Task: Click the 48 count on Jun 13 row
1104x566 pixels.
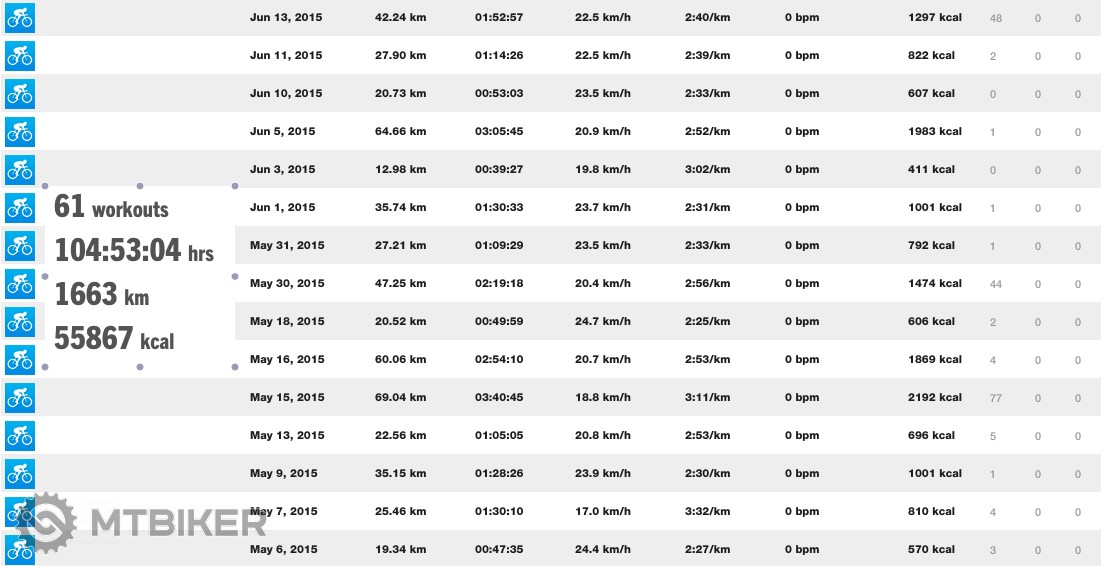Action: click(x=995, y=18)
